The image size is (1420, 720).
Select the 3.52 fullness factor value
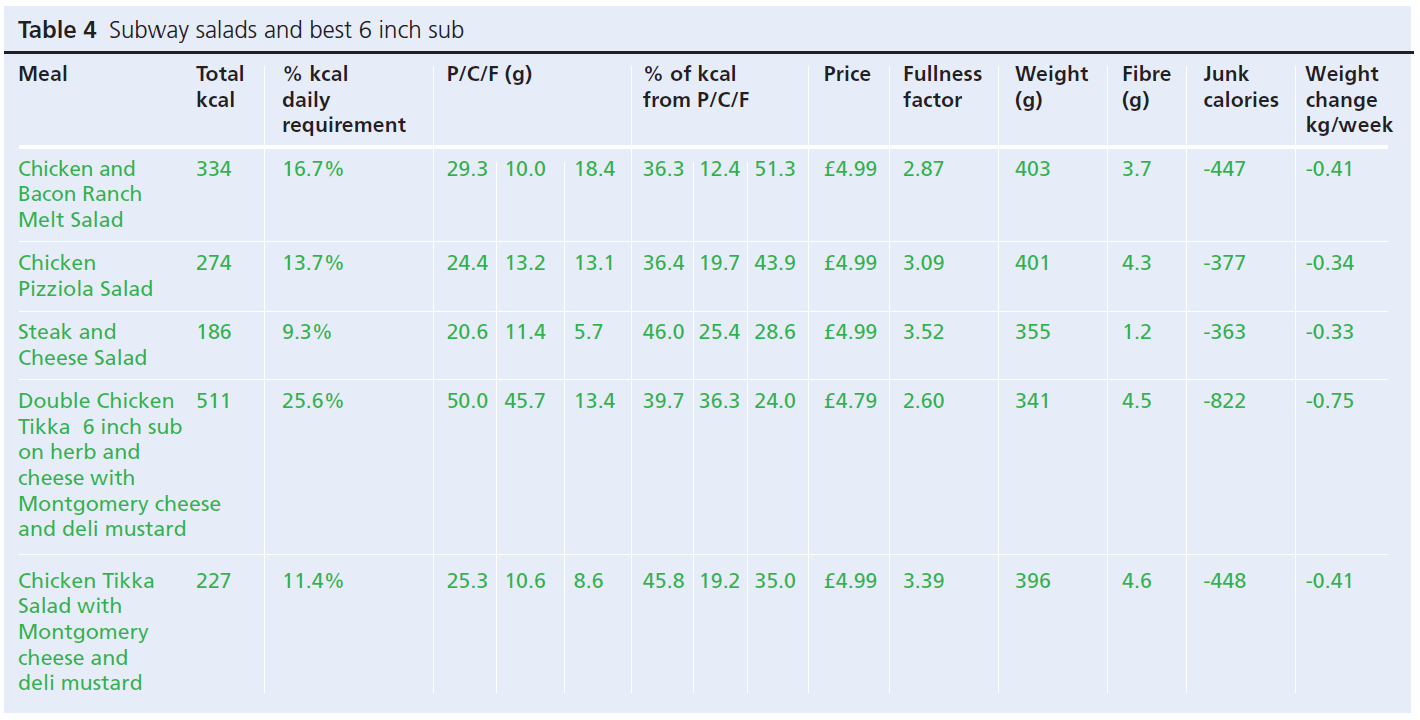click(923, 332)
